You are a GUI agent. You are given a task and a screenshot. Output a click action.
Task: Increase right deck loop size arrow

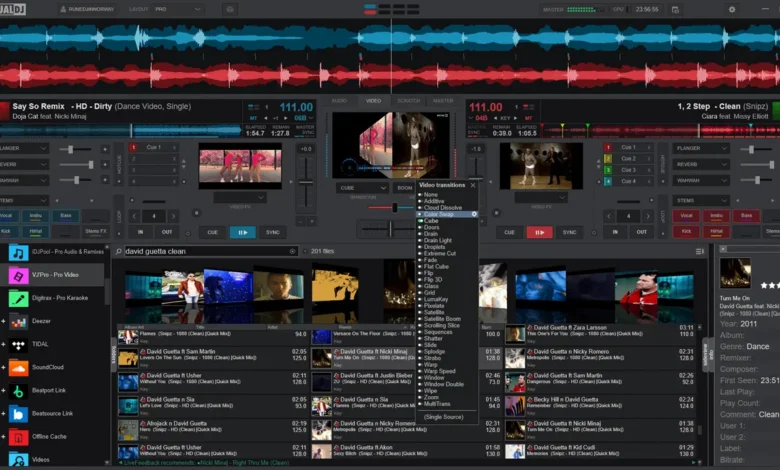[x=648, y=216]
